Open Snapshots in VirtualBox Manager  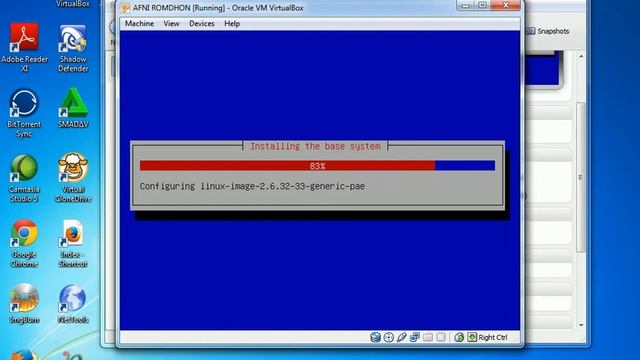point(548,31)
